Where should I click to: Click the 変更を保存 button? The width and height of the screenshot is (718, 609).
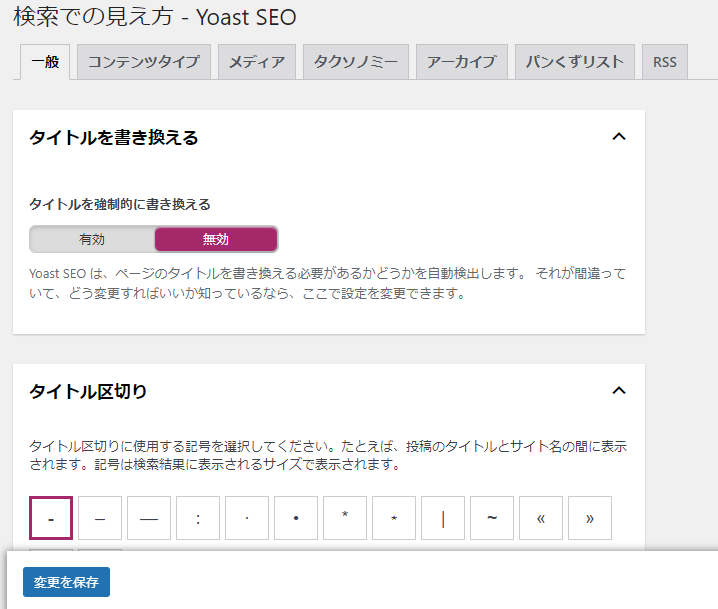66,582
